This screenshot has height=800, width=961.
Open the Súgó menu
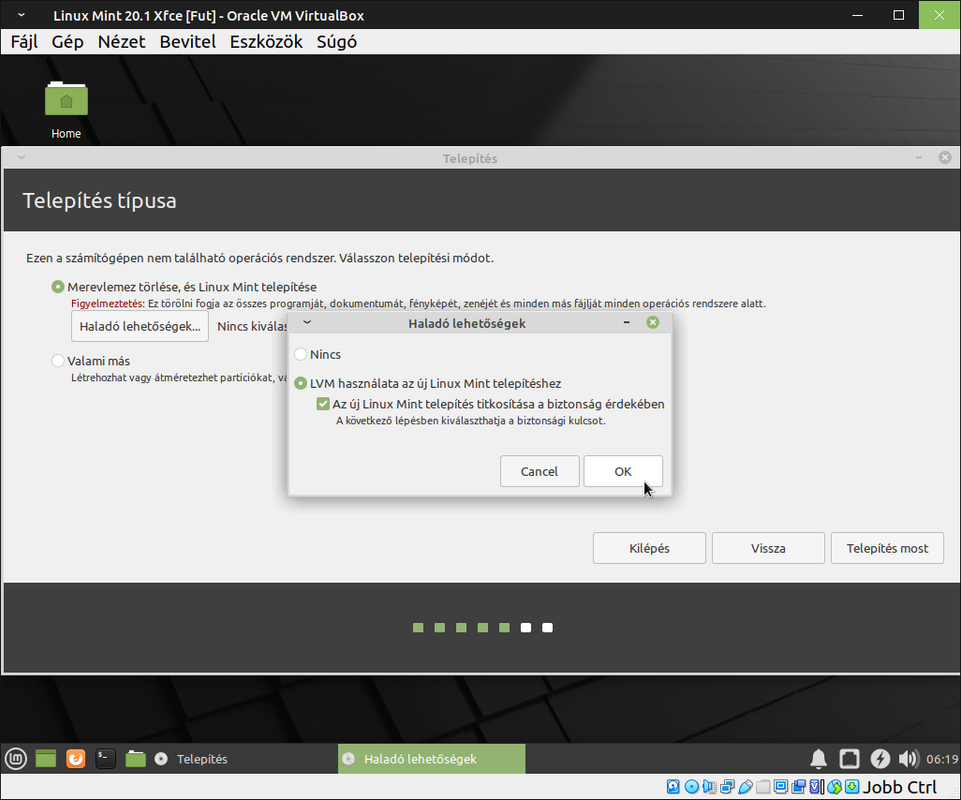click(x=336, y=42)
